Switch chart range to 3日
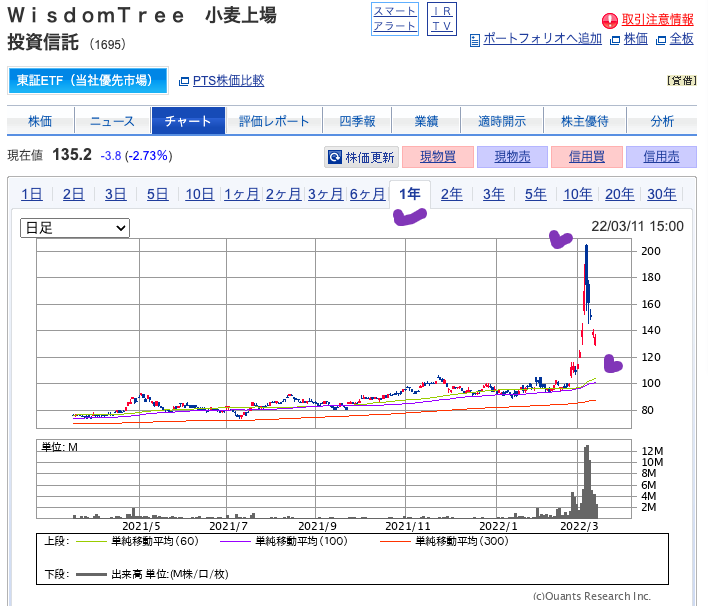708x606 pixels. [116, 194]
